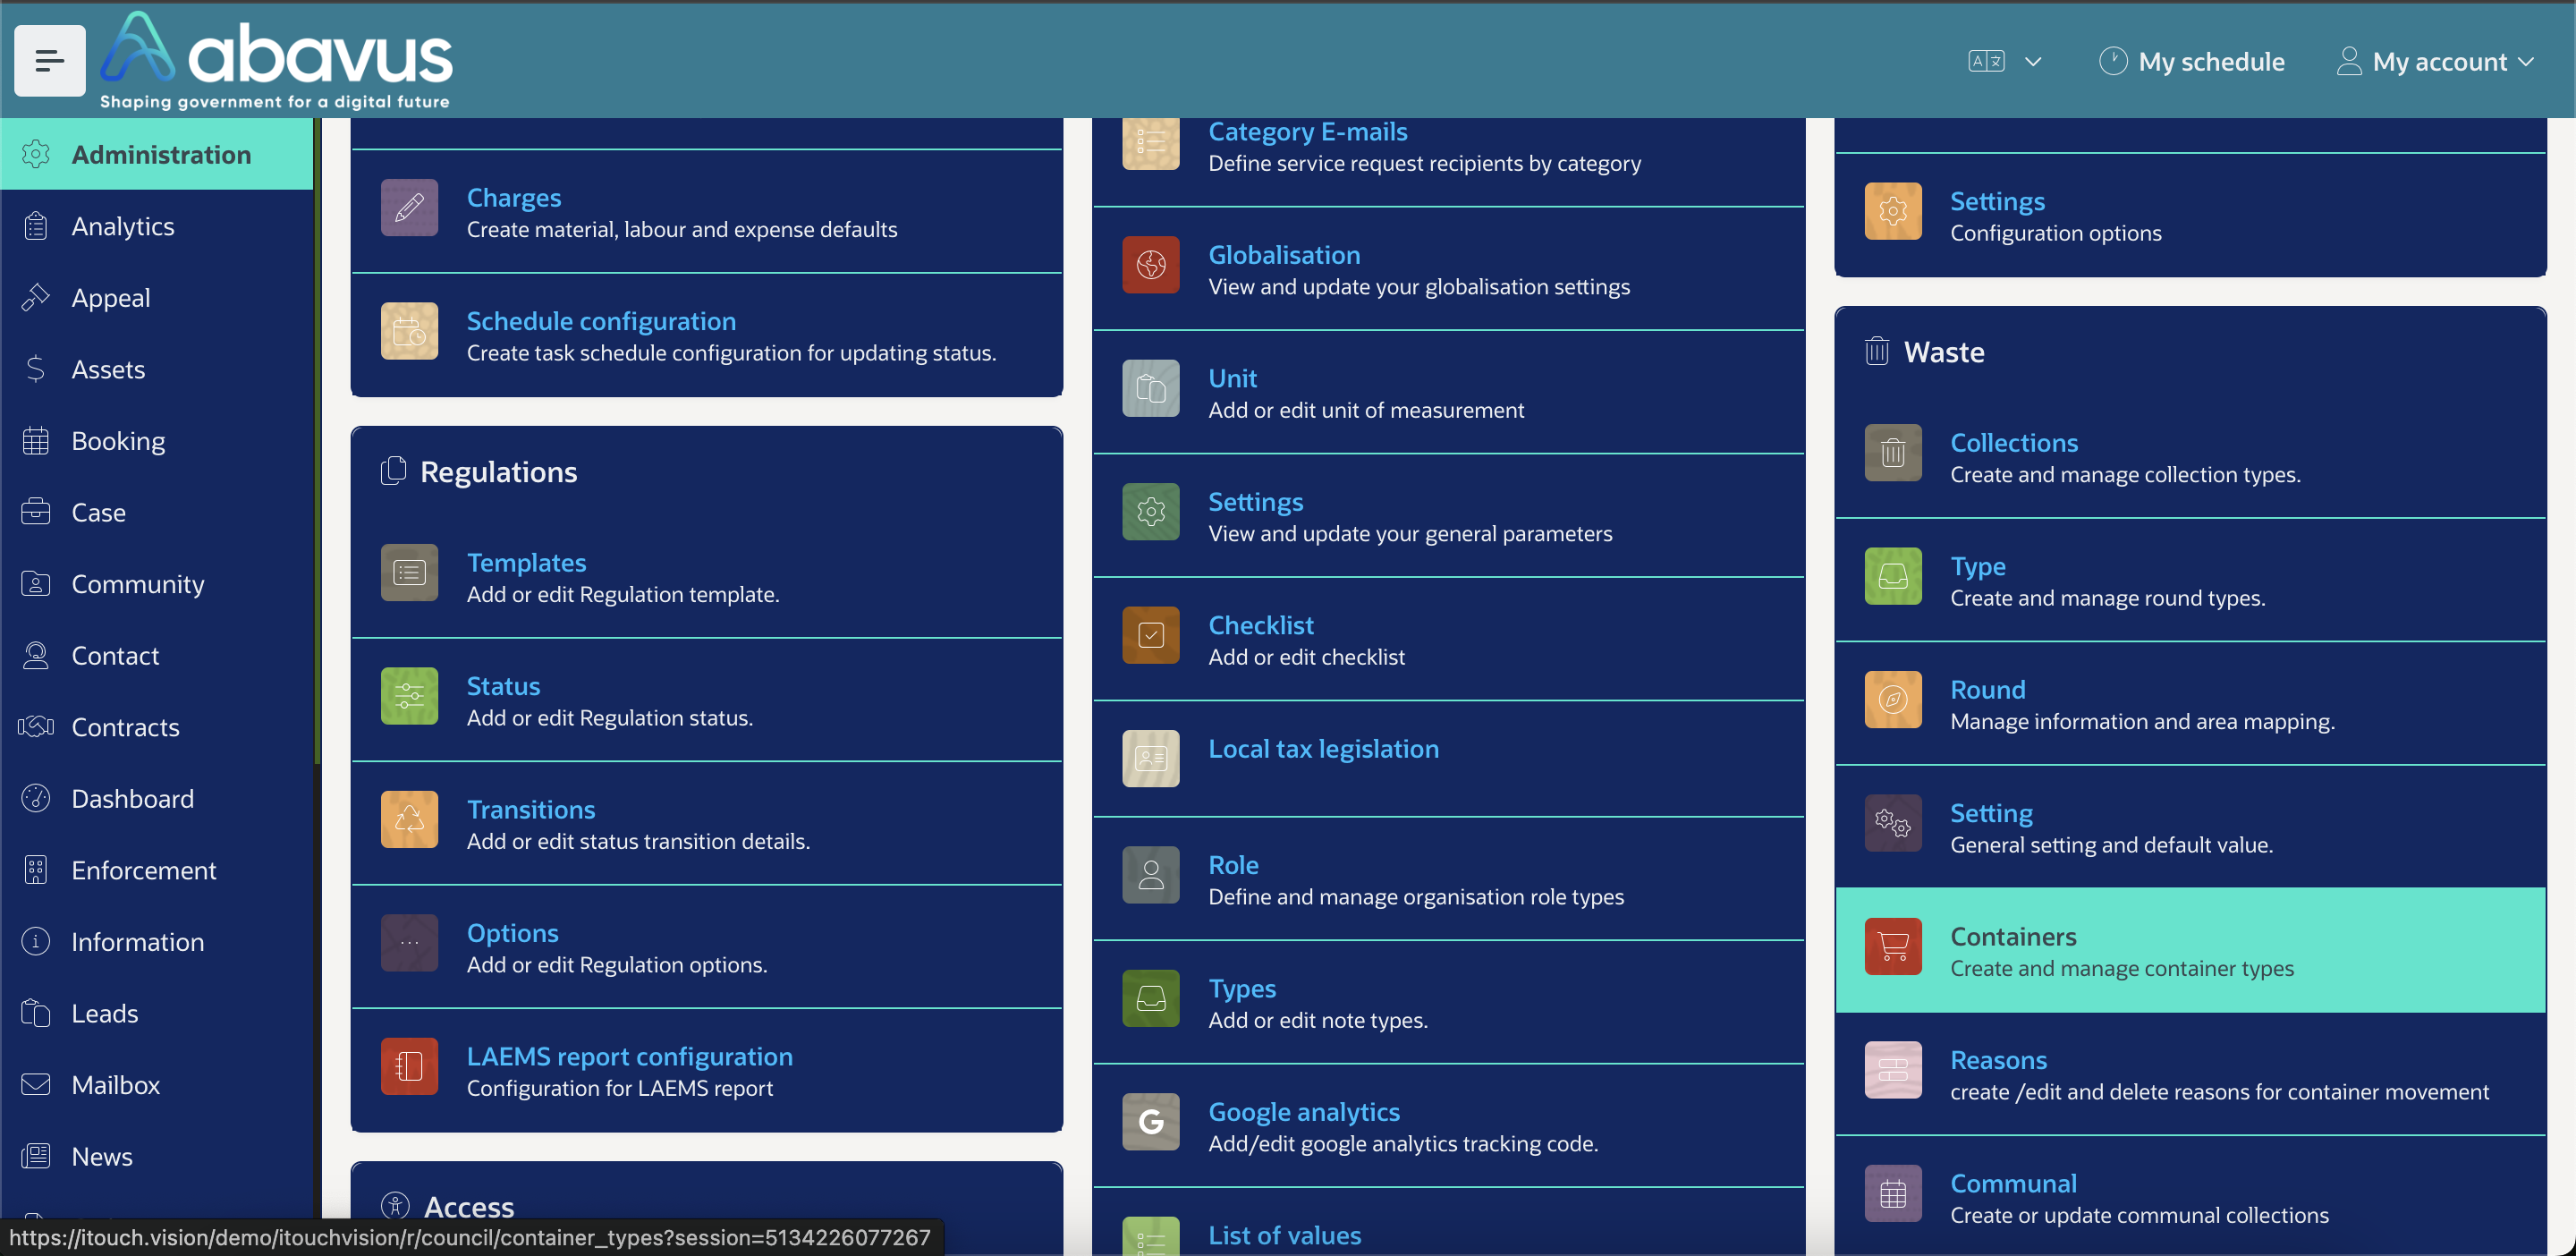Click the Containers cart icon

1892,946
